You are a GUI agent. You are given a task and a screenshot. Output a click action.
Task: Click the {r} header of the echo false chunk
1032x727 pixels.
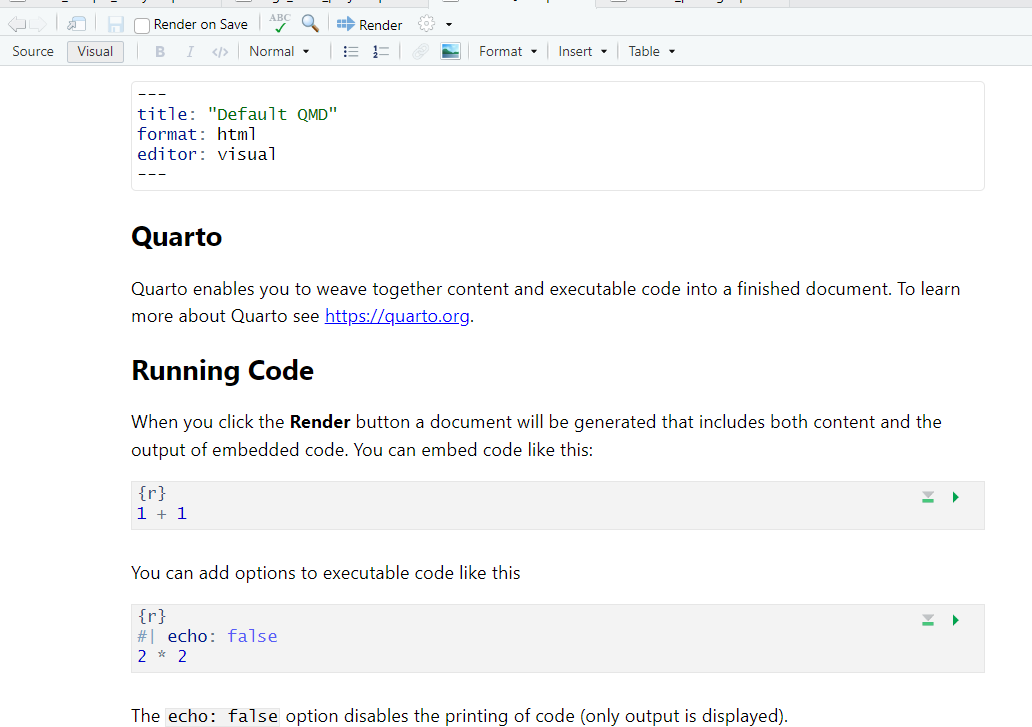pyautogui.click(x=152, y=616)
